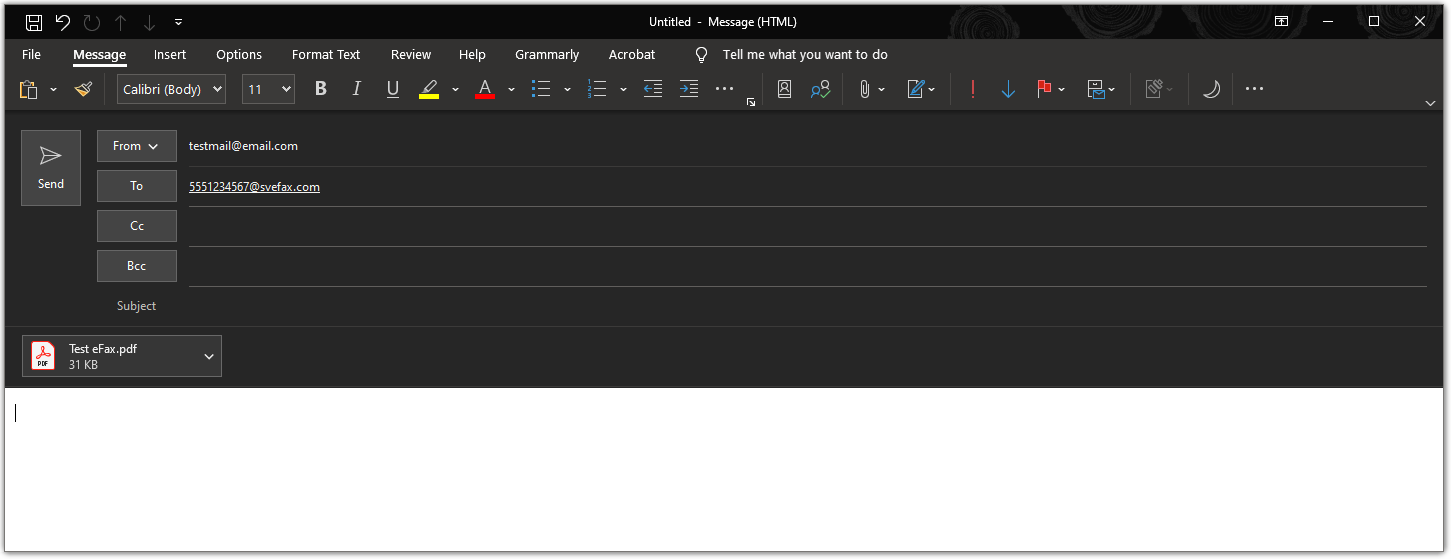Send the email message
This screenshot has width=1451, height=559.
pyautogui.click(x=51, y=168)
